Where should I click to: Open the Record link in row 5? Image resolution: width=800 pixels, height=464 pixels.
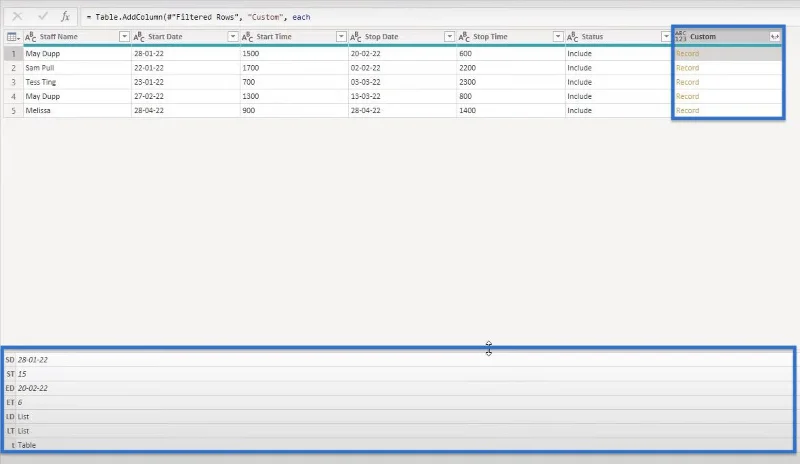pyautogui.click(x=687, y=111)
